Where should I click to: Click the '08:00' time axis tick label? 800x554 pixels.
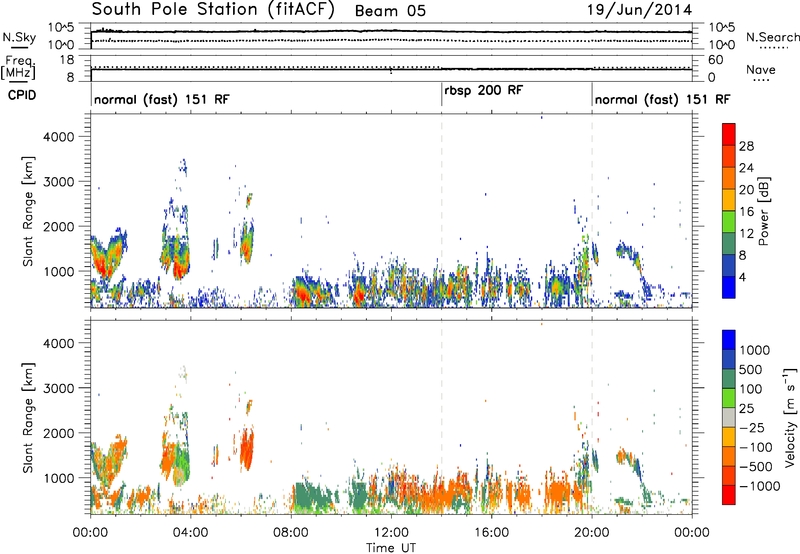coord(291,533)
